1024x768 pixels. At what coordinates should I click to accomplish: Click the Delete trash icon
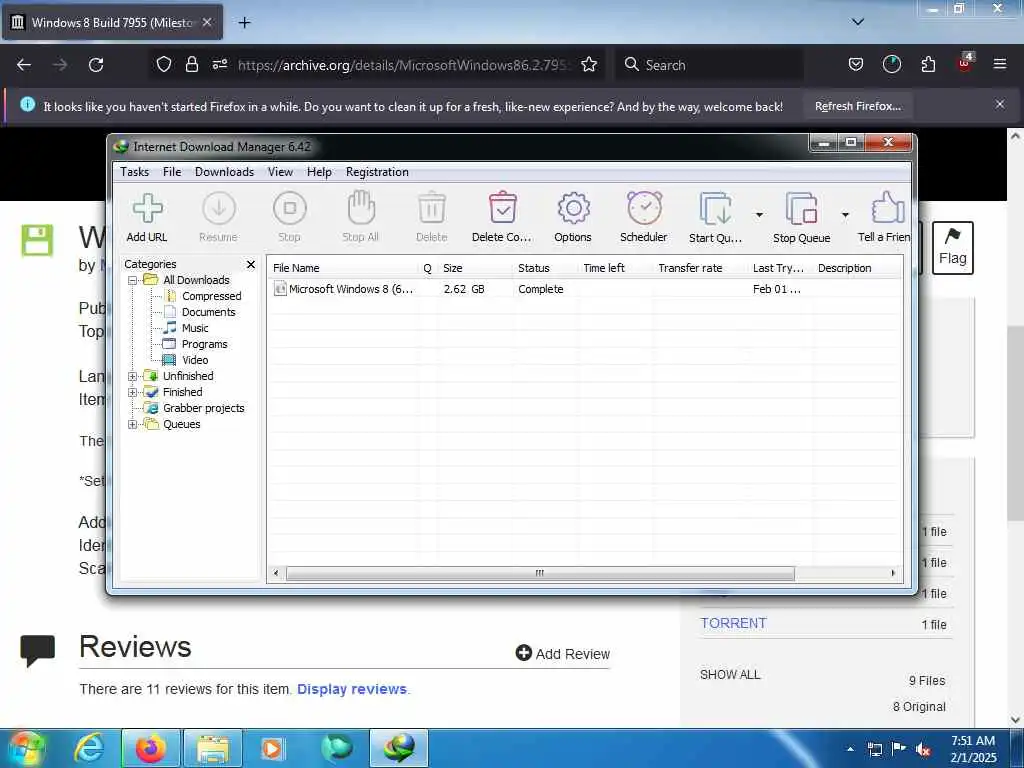pyautogui.click(x=432, y=208)
